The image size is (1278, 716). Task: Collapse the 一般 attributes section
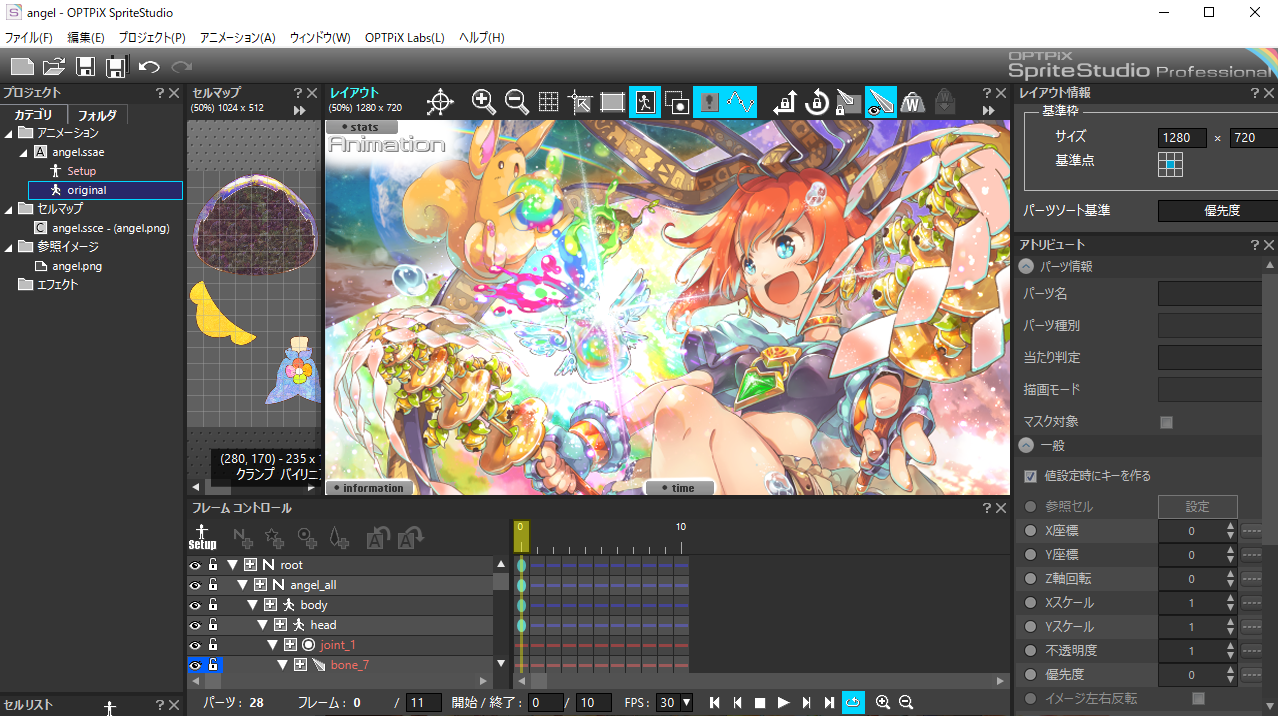[x=1027, y=445]
